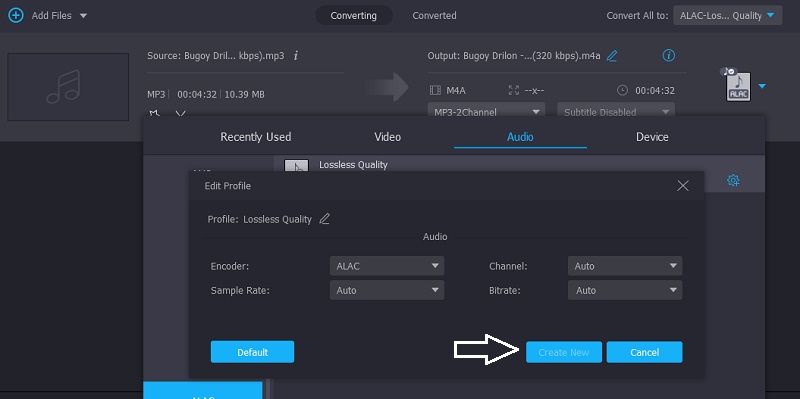Open the MP3-2Channel audio track dropdown
Screen dimensions: 800x399
pyautogui.click(x=486, y=112)
